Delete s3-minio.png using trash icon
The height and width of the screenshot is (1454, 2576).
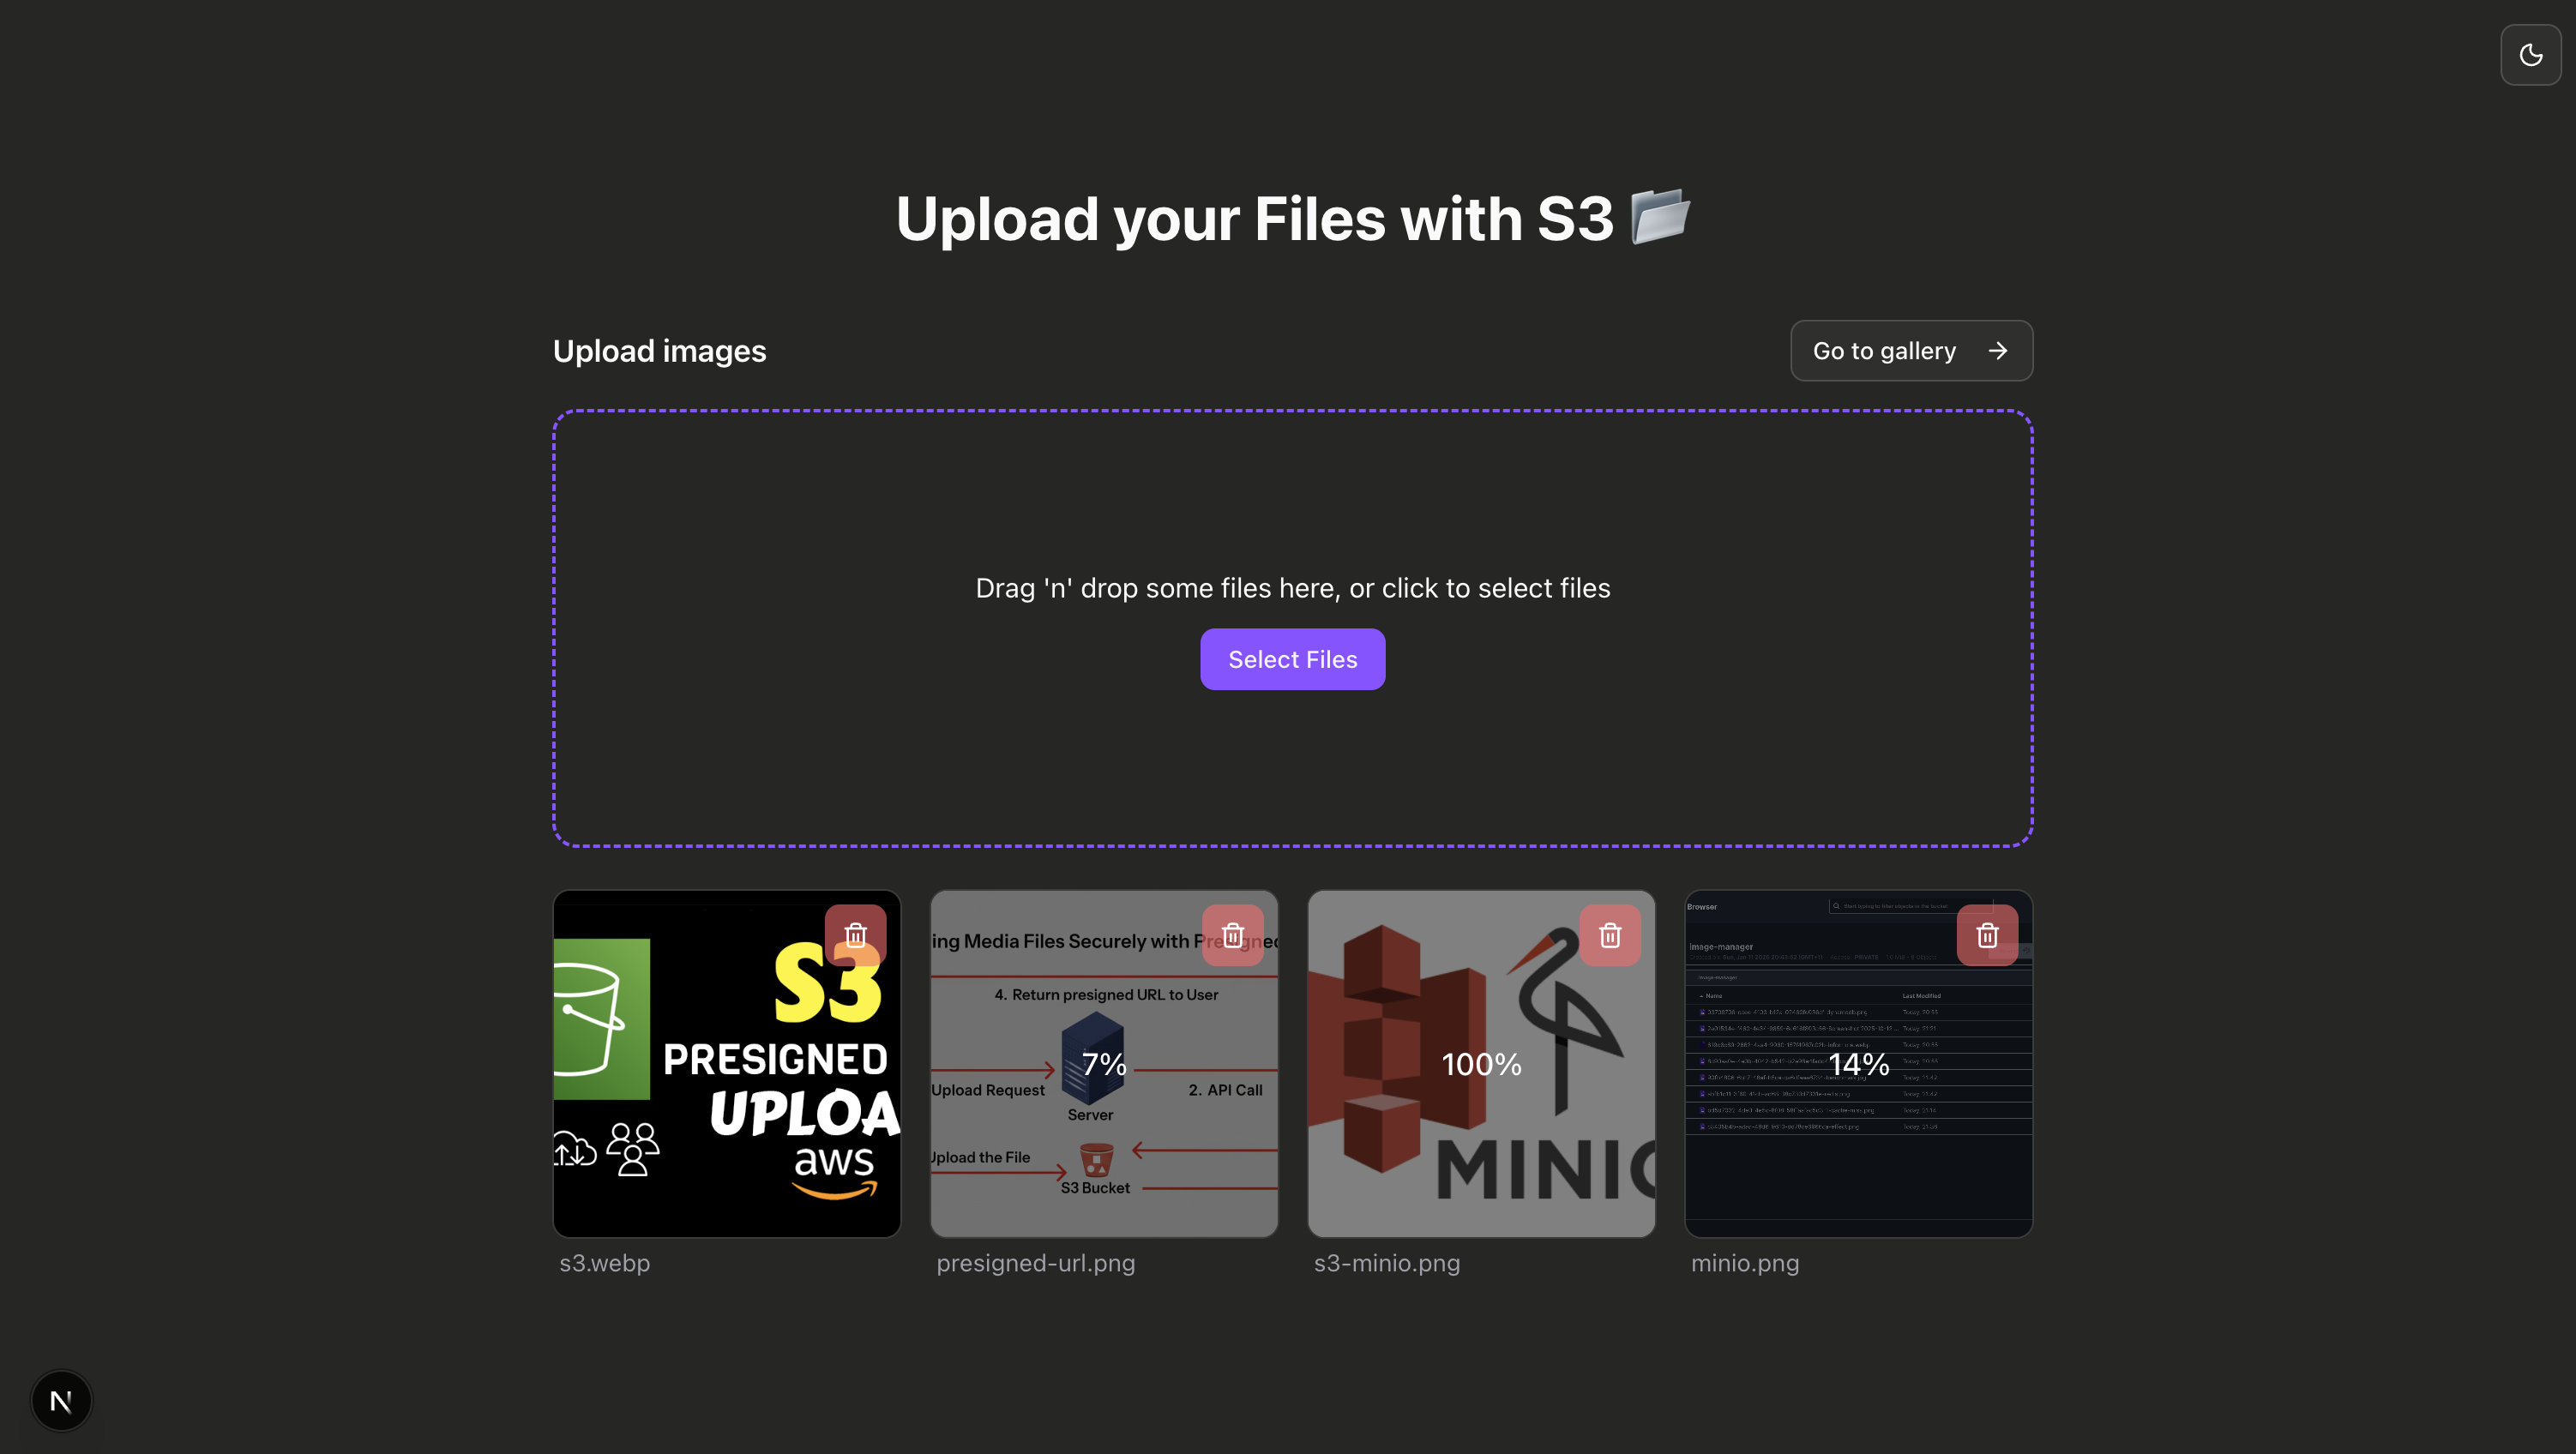pyautogui.click(x=1610, y=935)
